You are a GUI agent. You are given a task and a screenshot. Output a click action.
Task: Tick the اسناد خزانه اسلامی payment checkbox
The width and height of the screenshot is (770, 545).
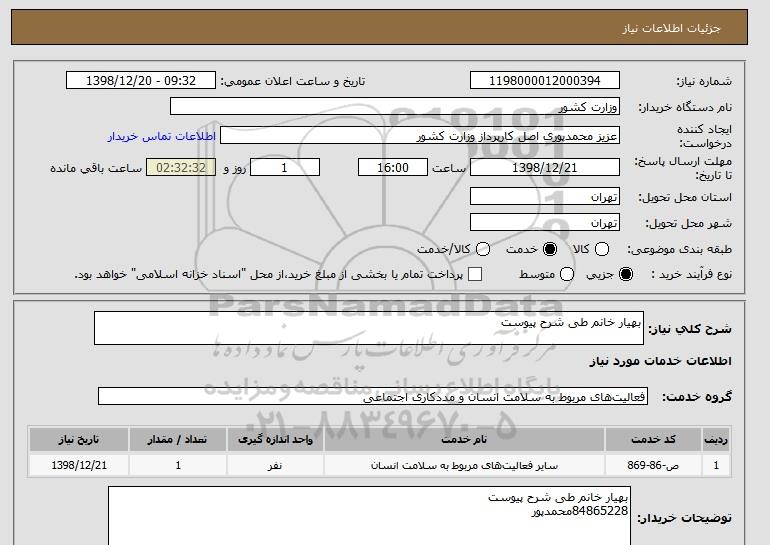click(475, 274)
